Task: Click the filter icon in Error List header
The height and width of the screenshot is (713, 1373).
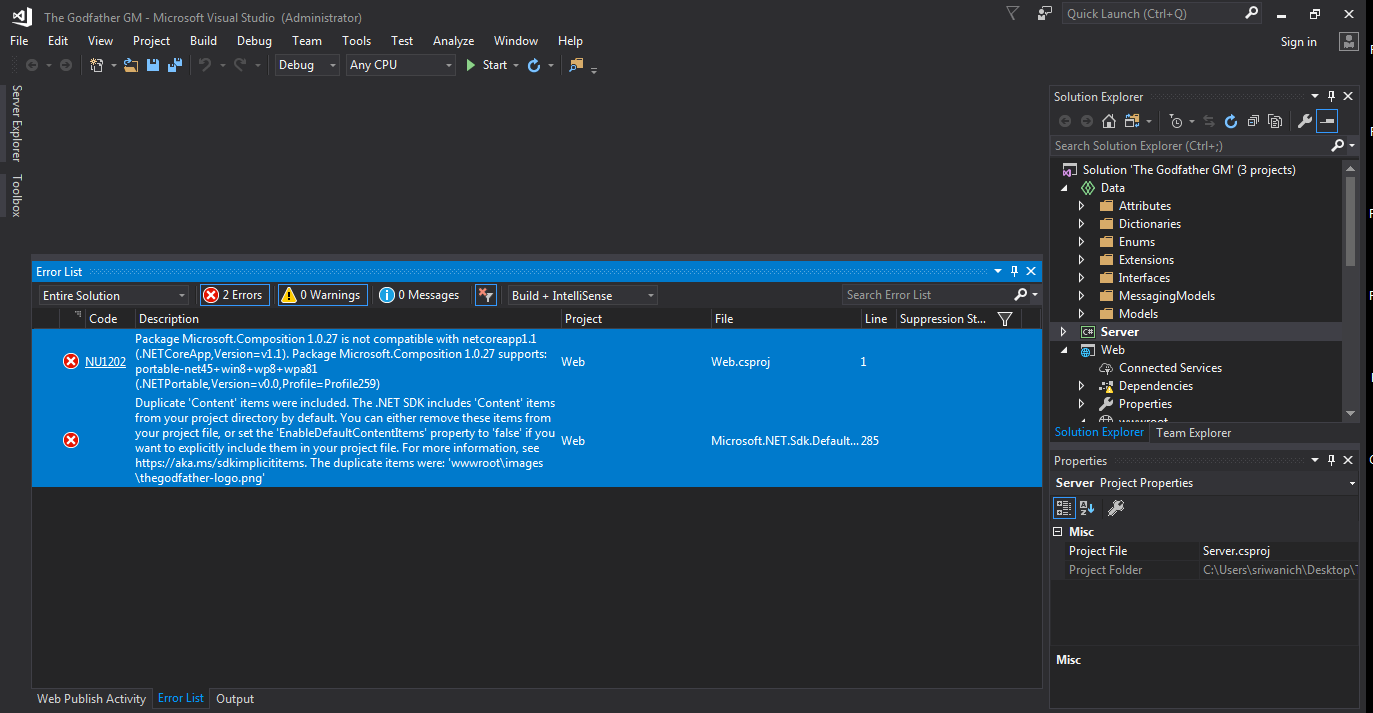Action: coord(1005,319)
